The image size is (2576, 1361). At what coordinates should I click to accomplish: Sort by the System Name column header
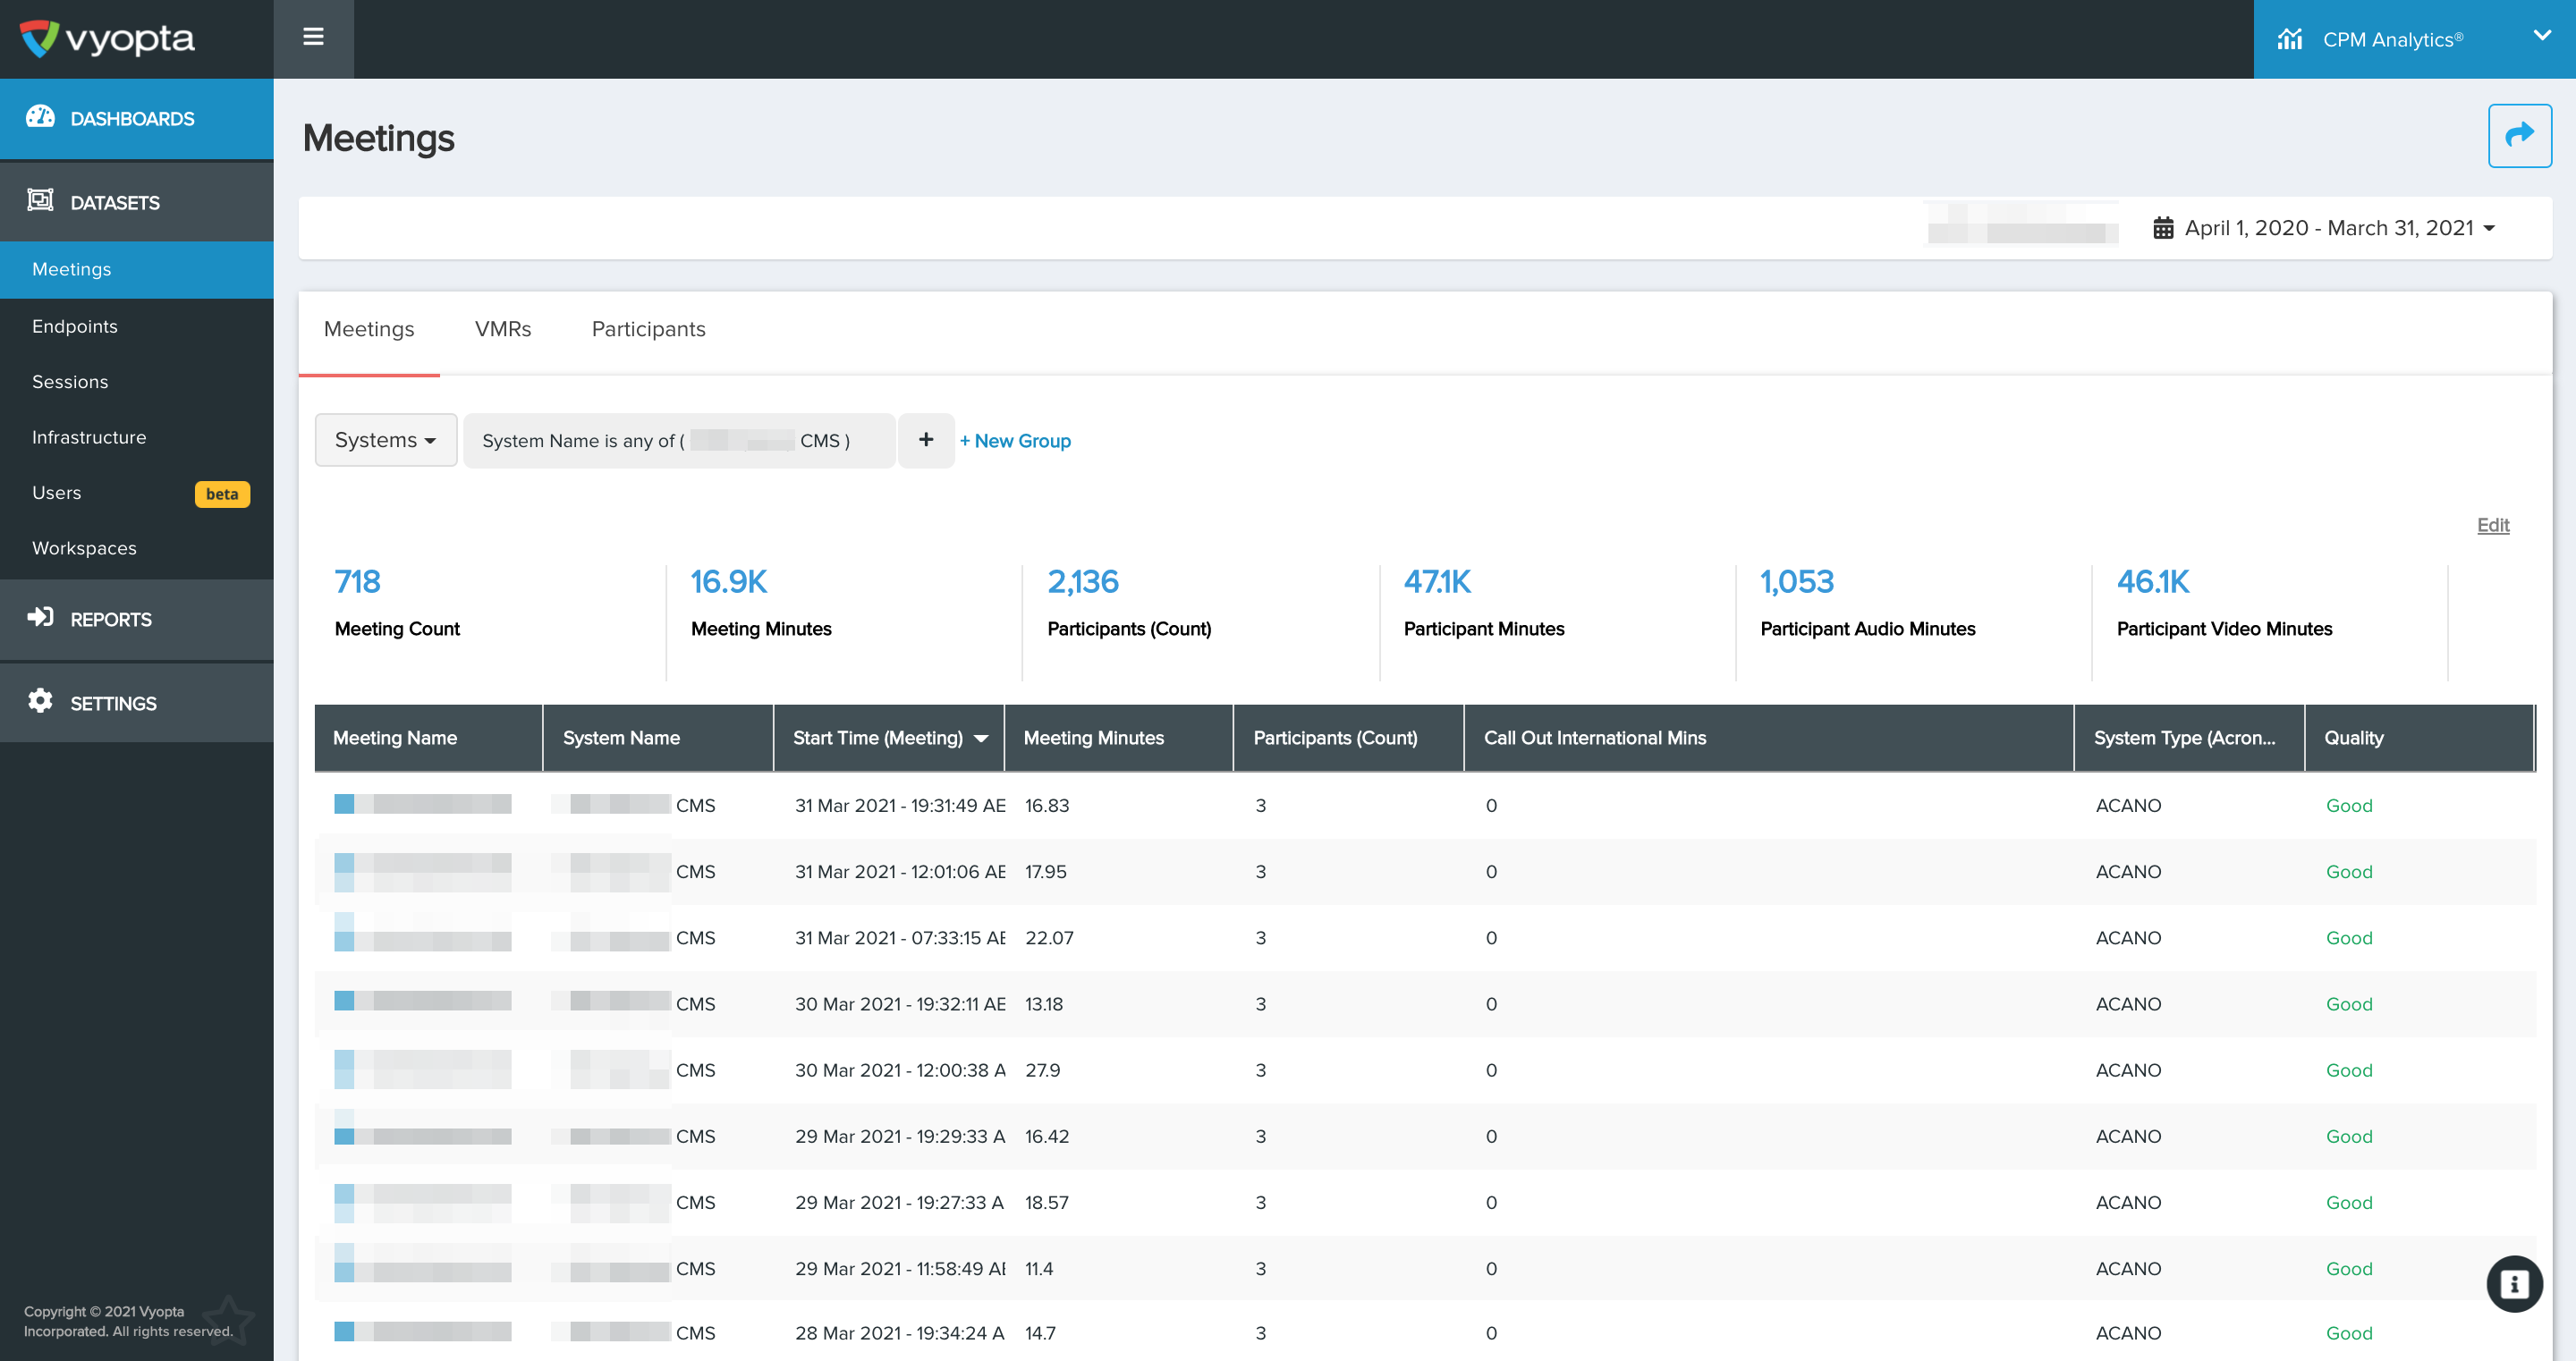[x=658, y=738]
